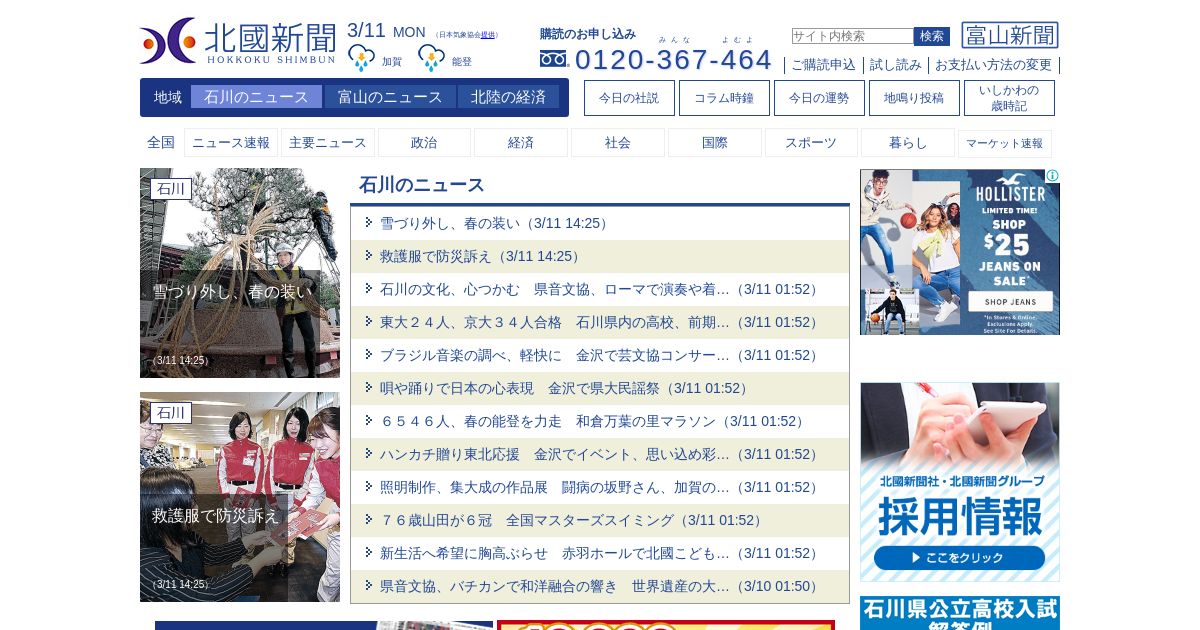Screen dimensions: 1200x630
Task: Open headline 雪づり外し、春の装い in list
Action: [x=494, y=223]
